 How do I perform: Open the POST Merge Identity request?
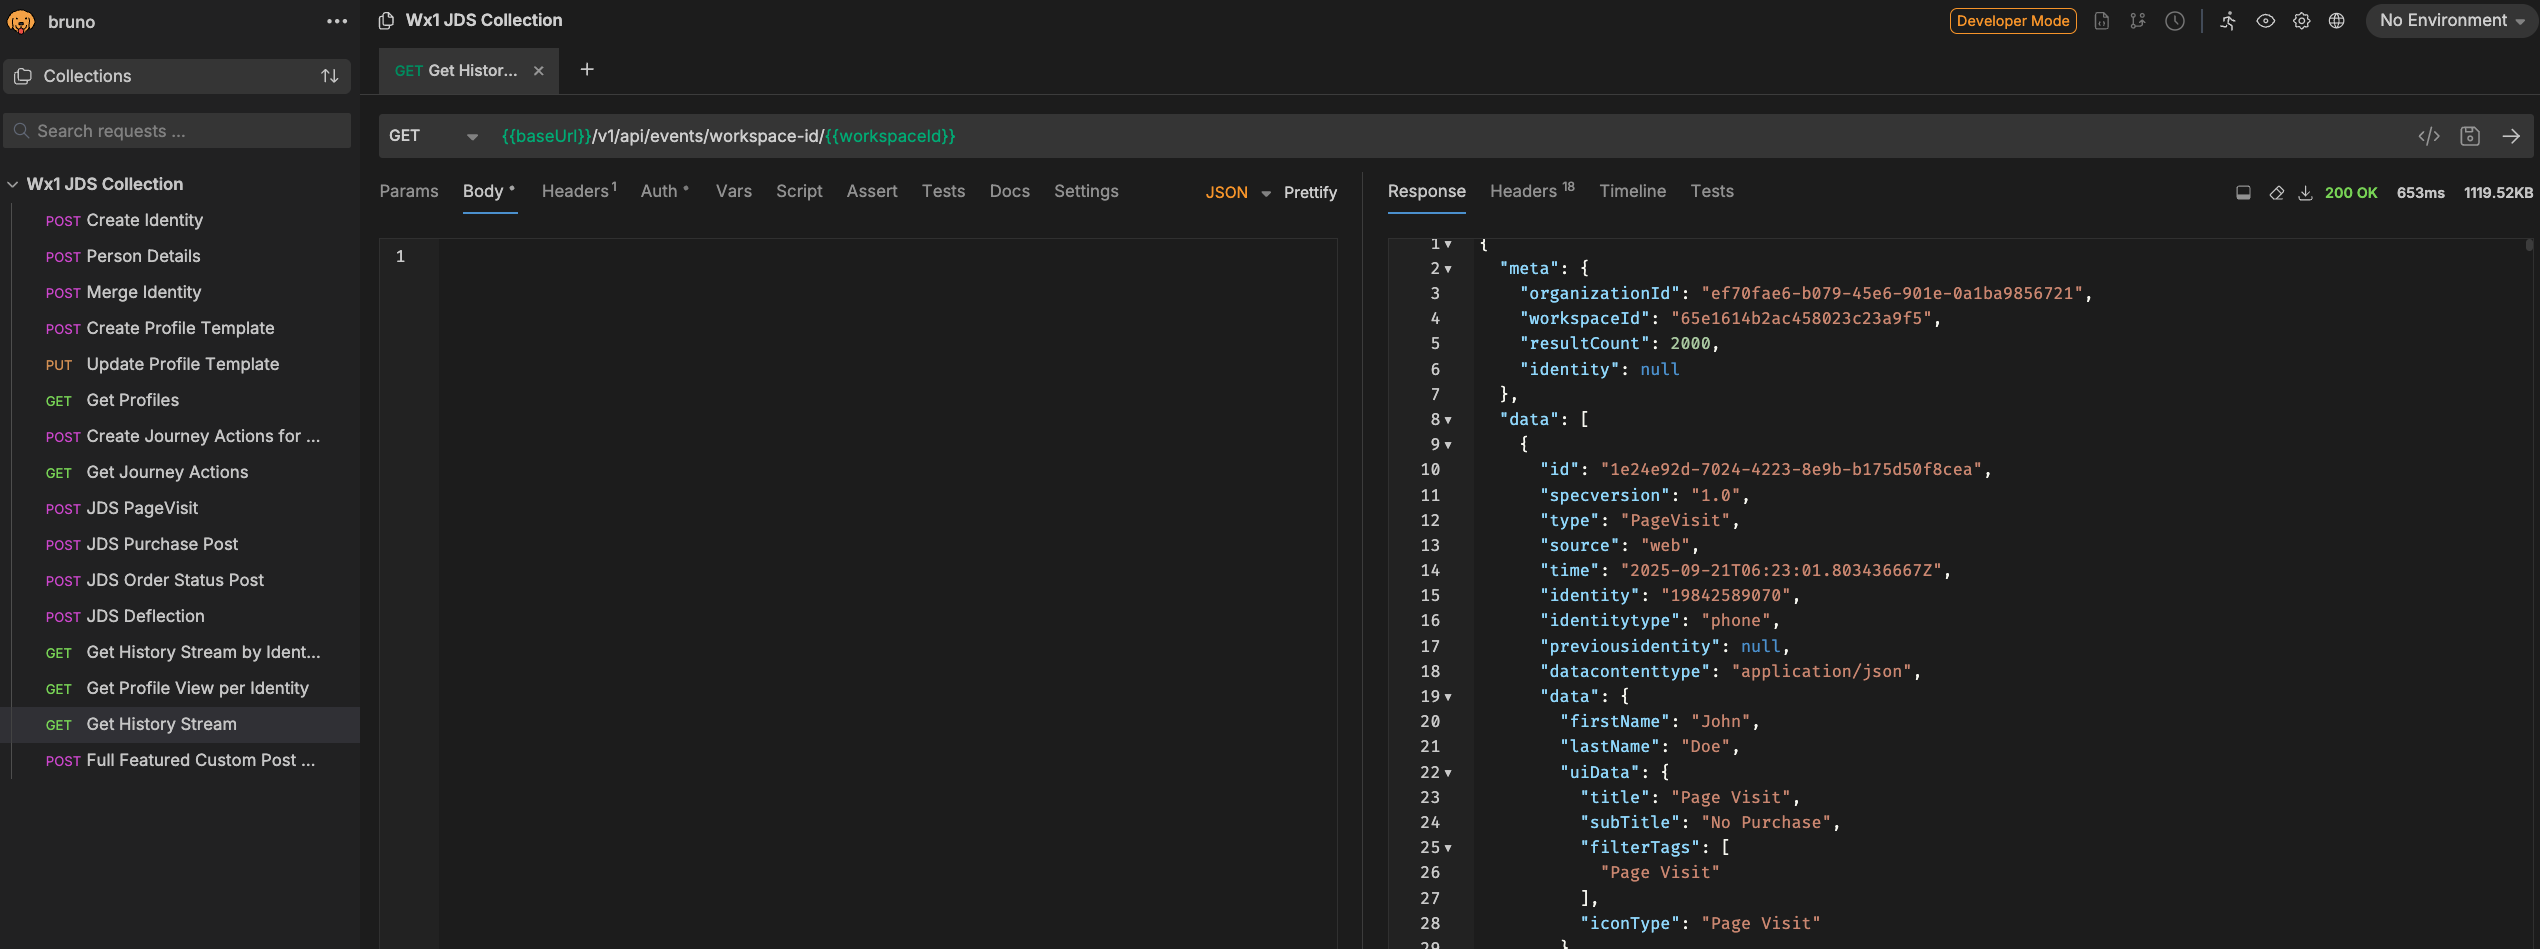(180, 292)
